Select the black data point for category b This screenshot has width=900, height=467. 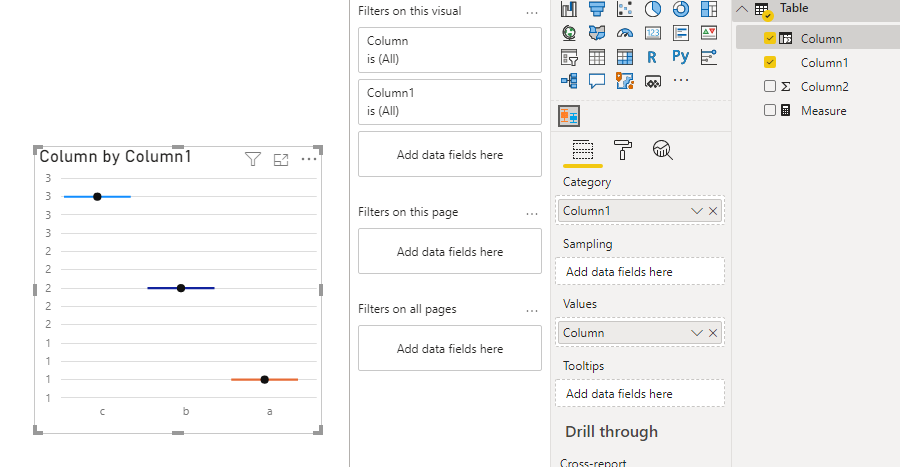181,288
